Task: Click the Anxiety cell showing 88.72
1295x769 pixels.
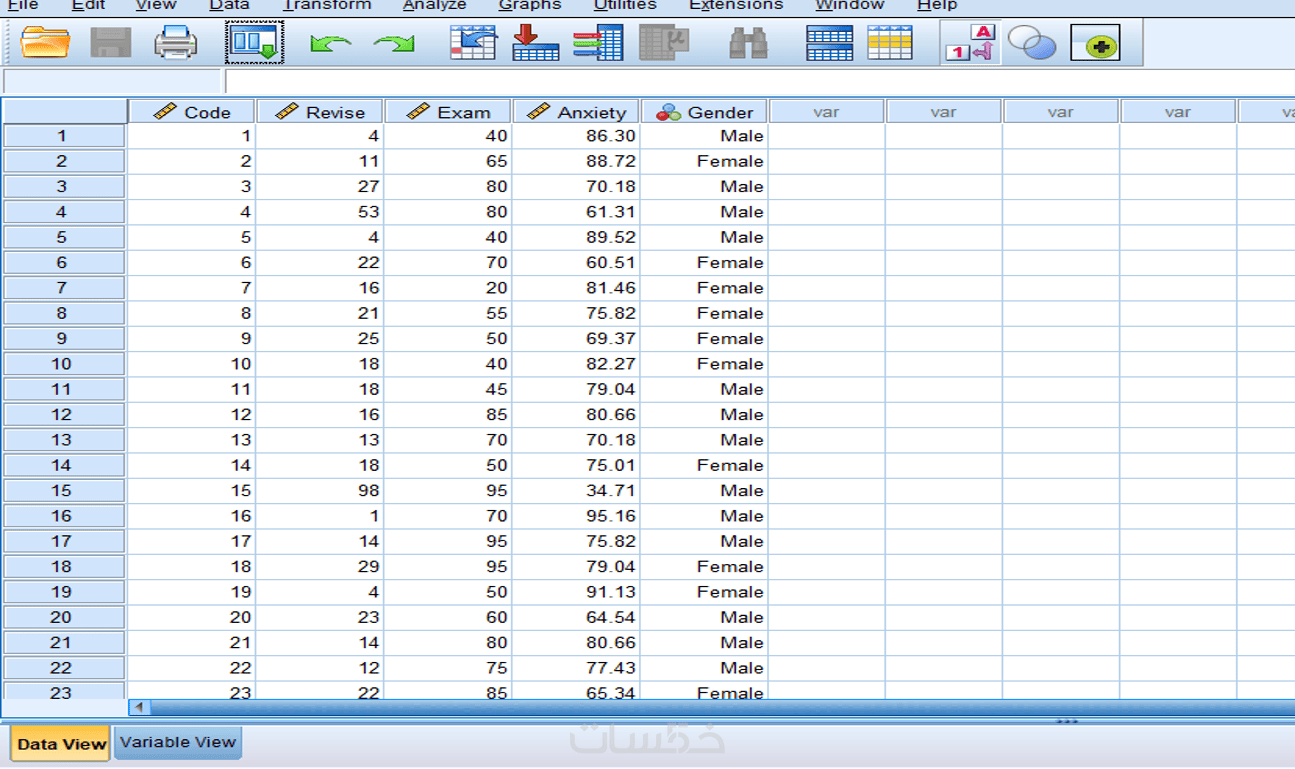Action: point(576,161)
